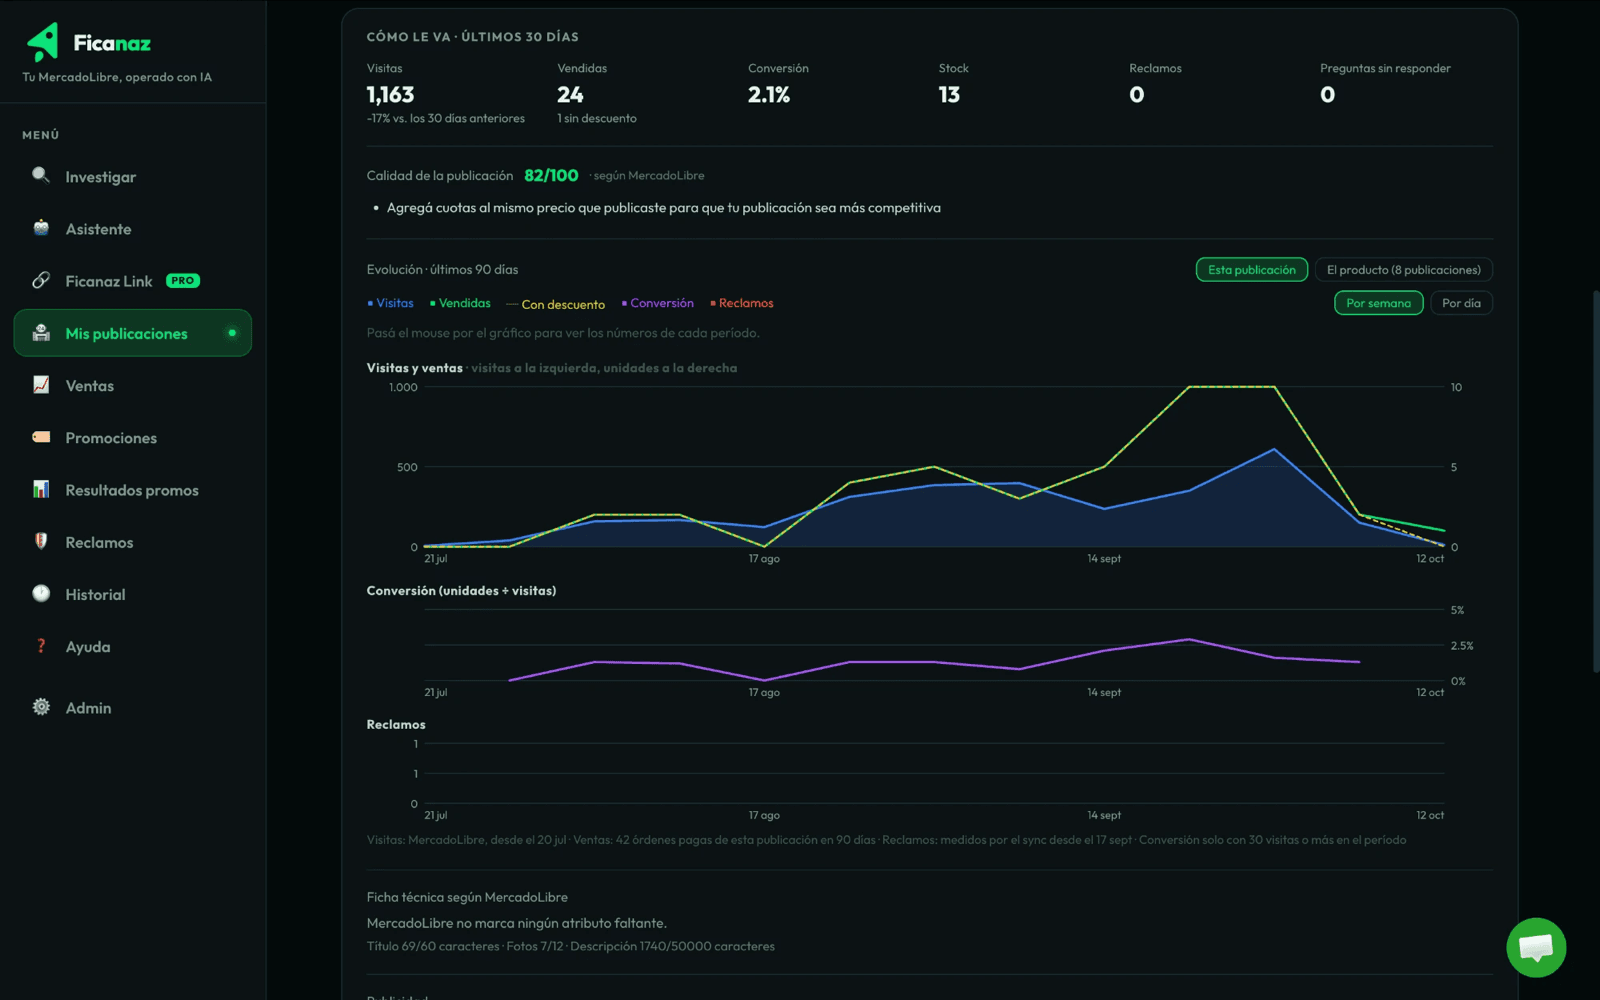This screenshot has width=1600, height=1000.
Task: Click the Stock value 13
Action: point(949,94)
